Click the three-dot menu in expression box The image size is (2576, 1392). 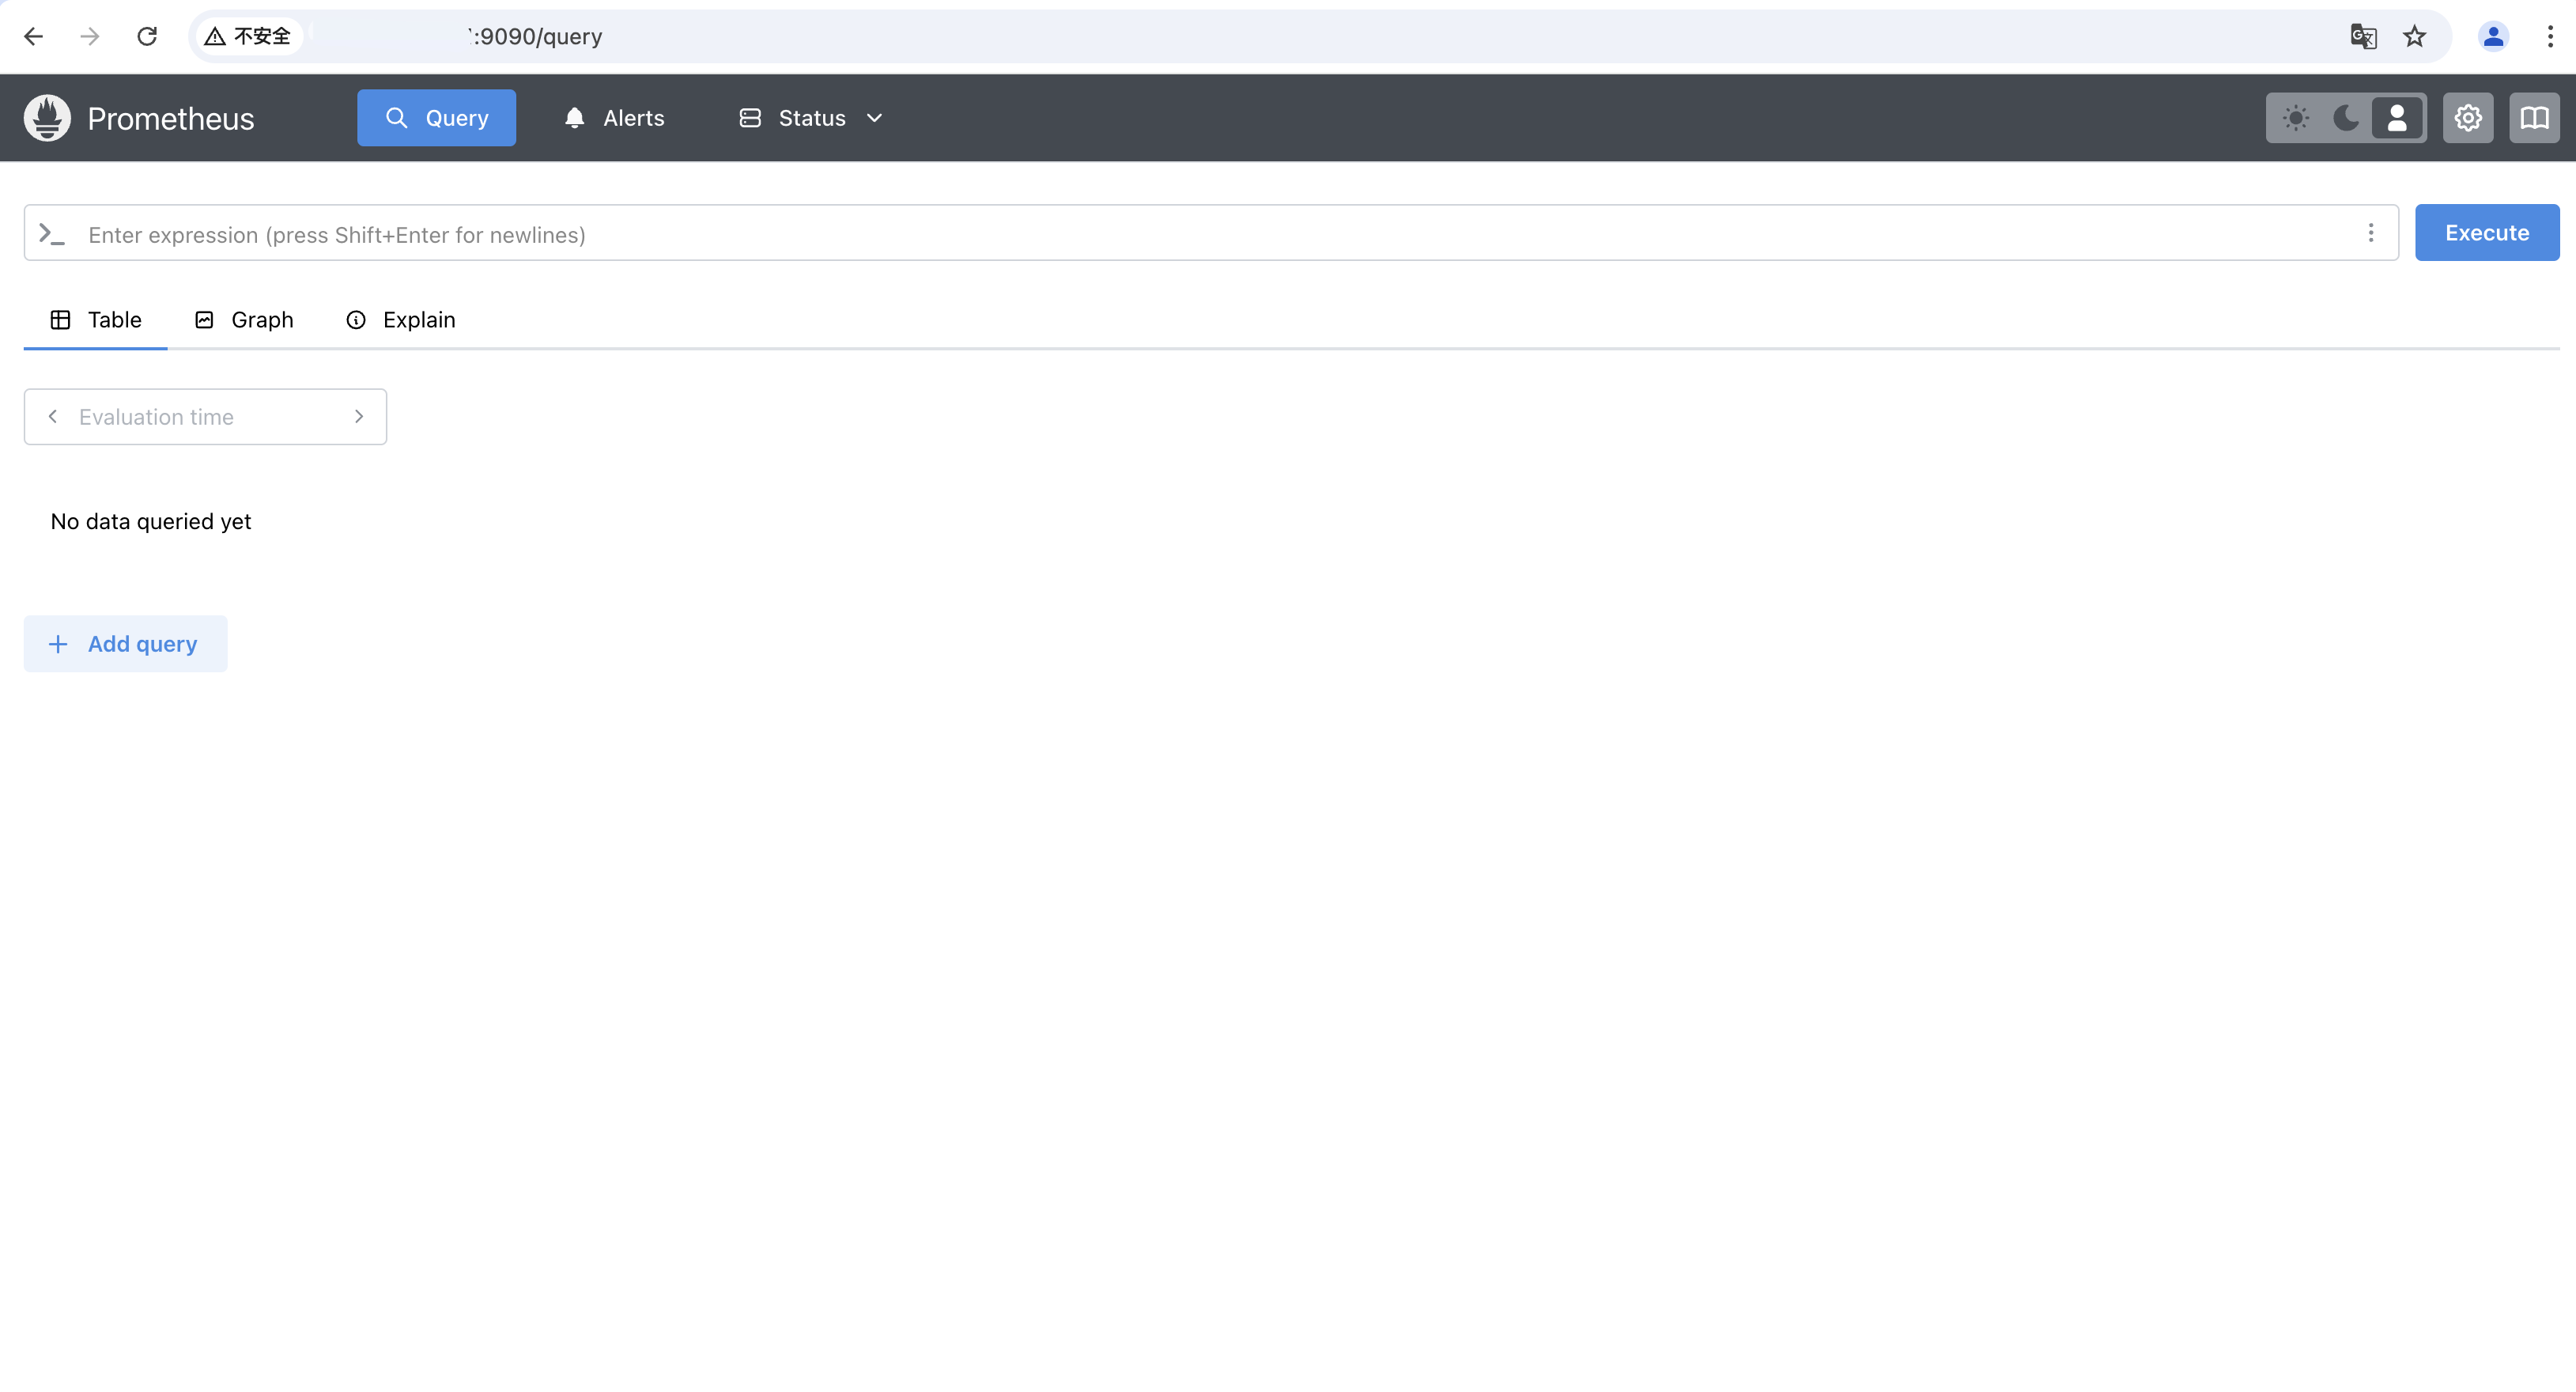point(2370,233)
